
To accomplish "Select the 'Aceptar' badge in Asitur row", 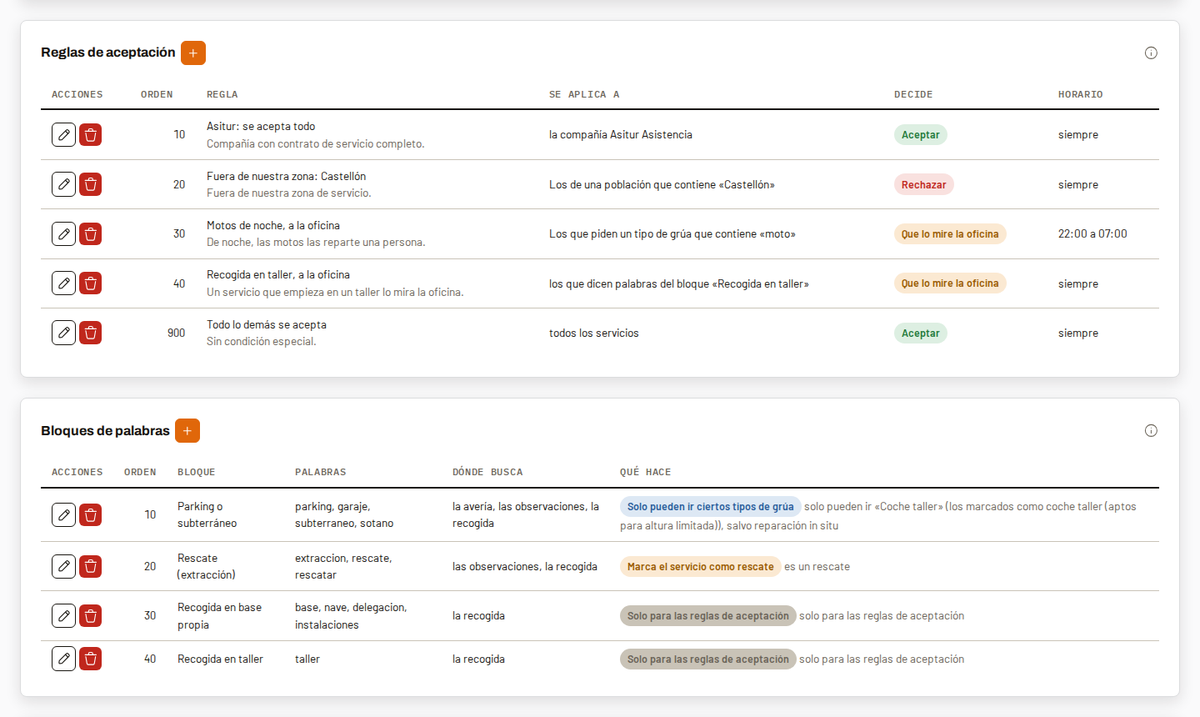I will pos(920,135).
